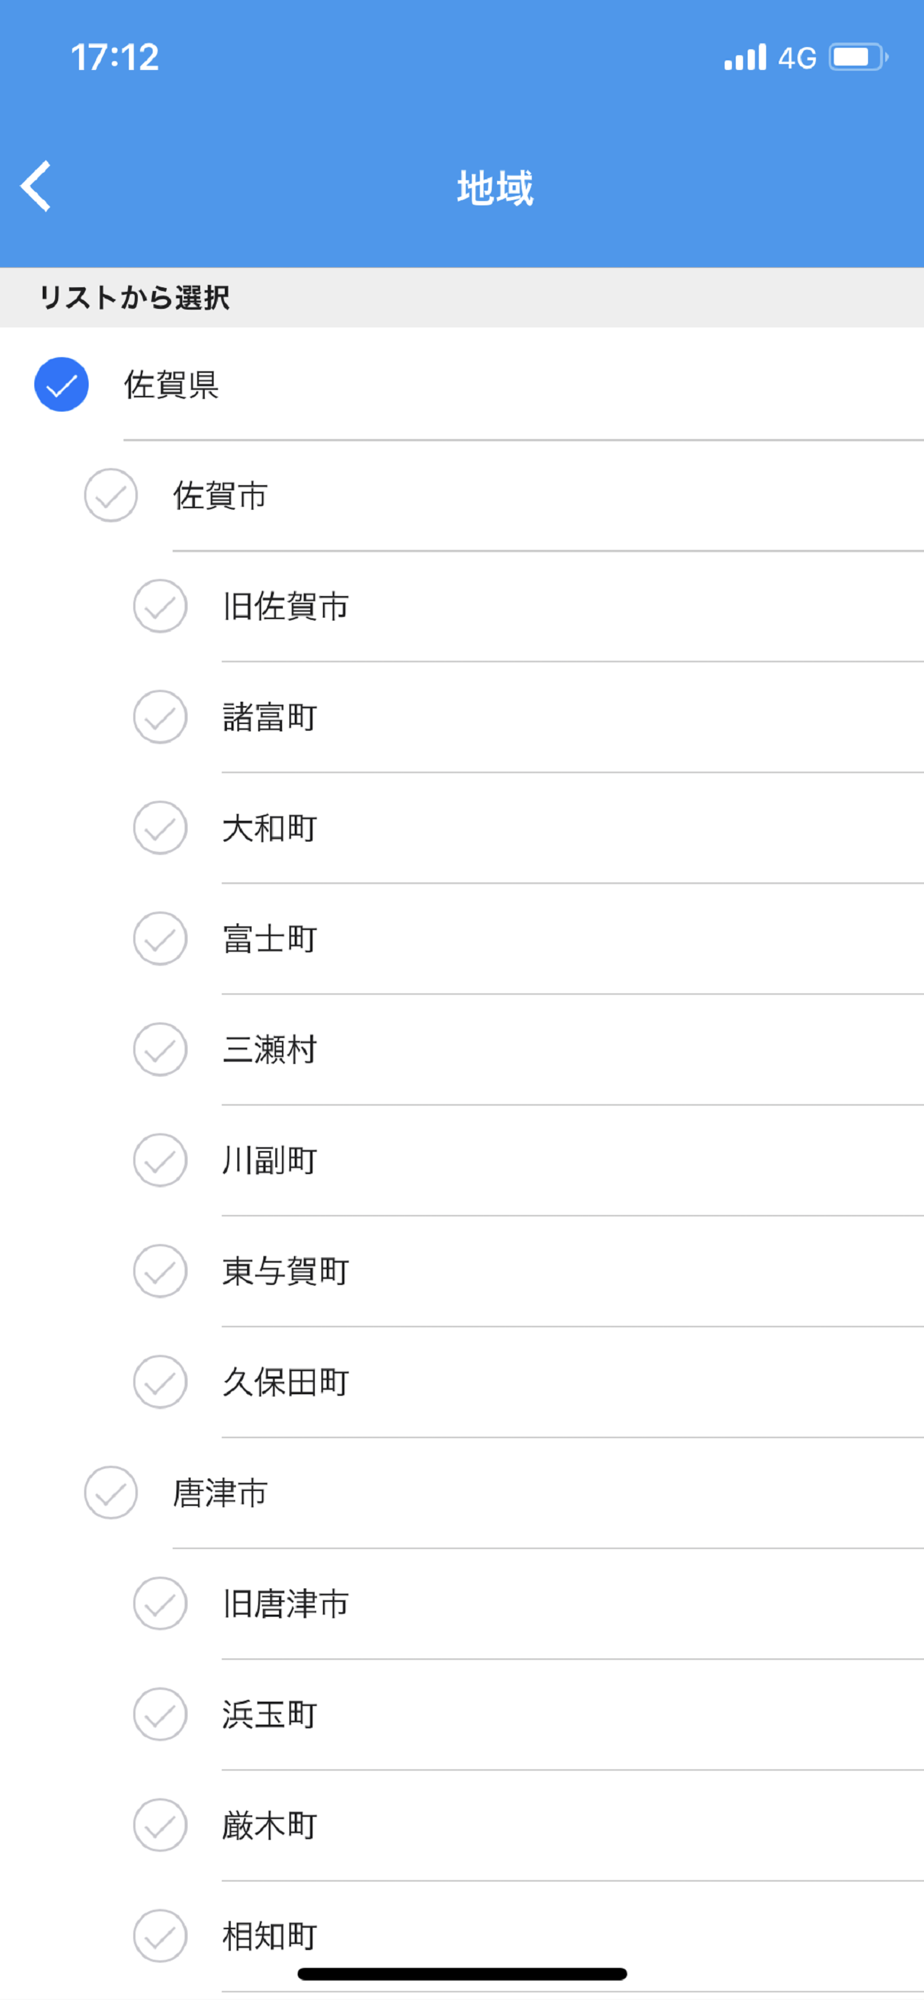924x2000 pixels.
Task: Select the 諸富町 checkmark icon
Action: point(160,717)
